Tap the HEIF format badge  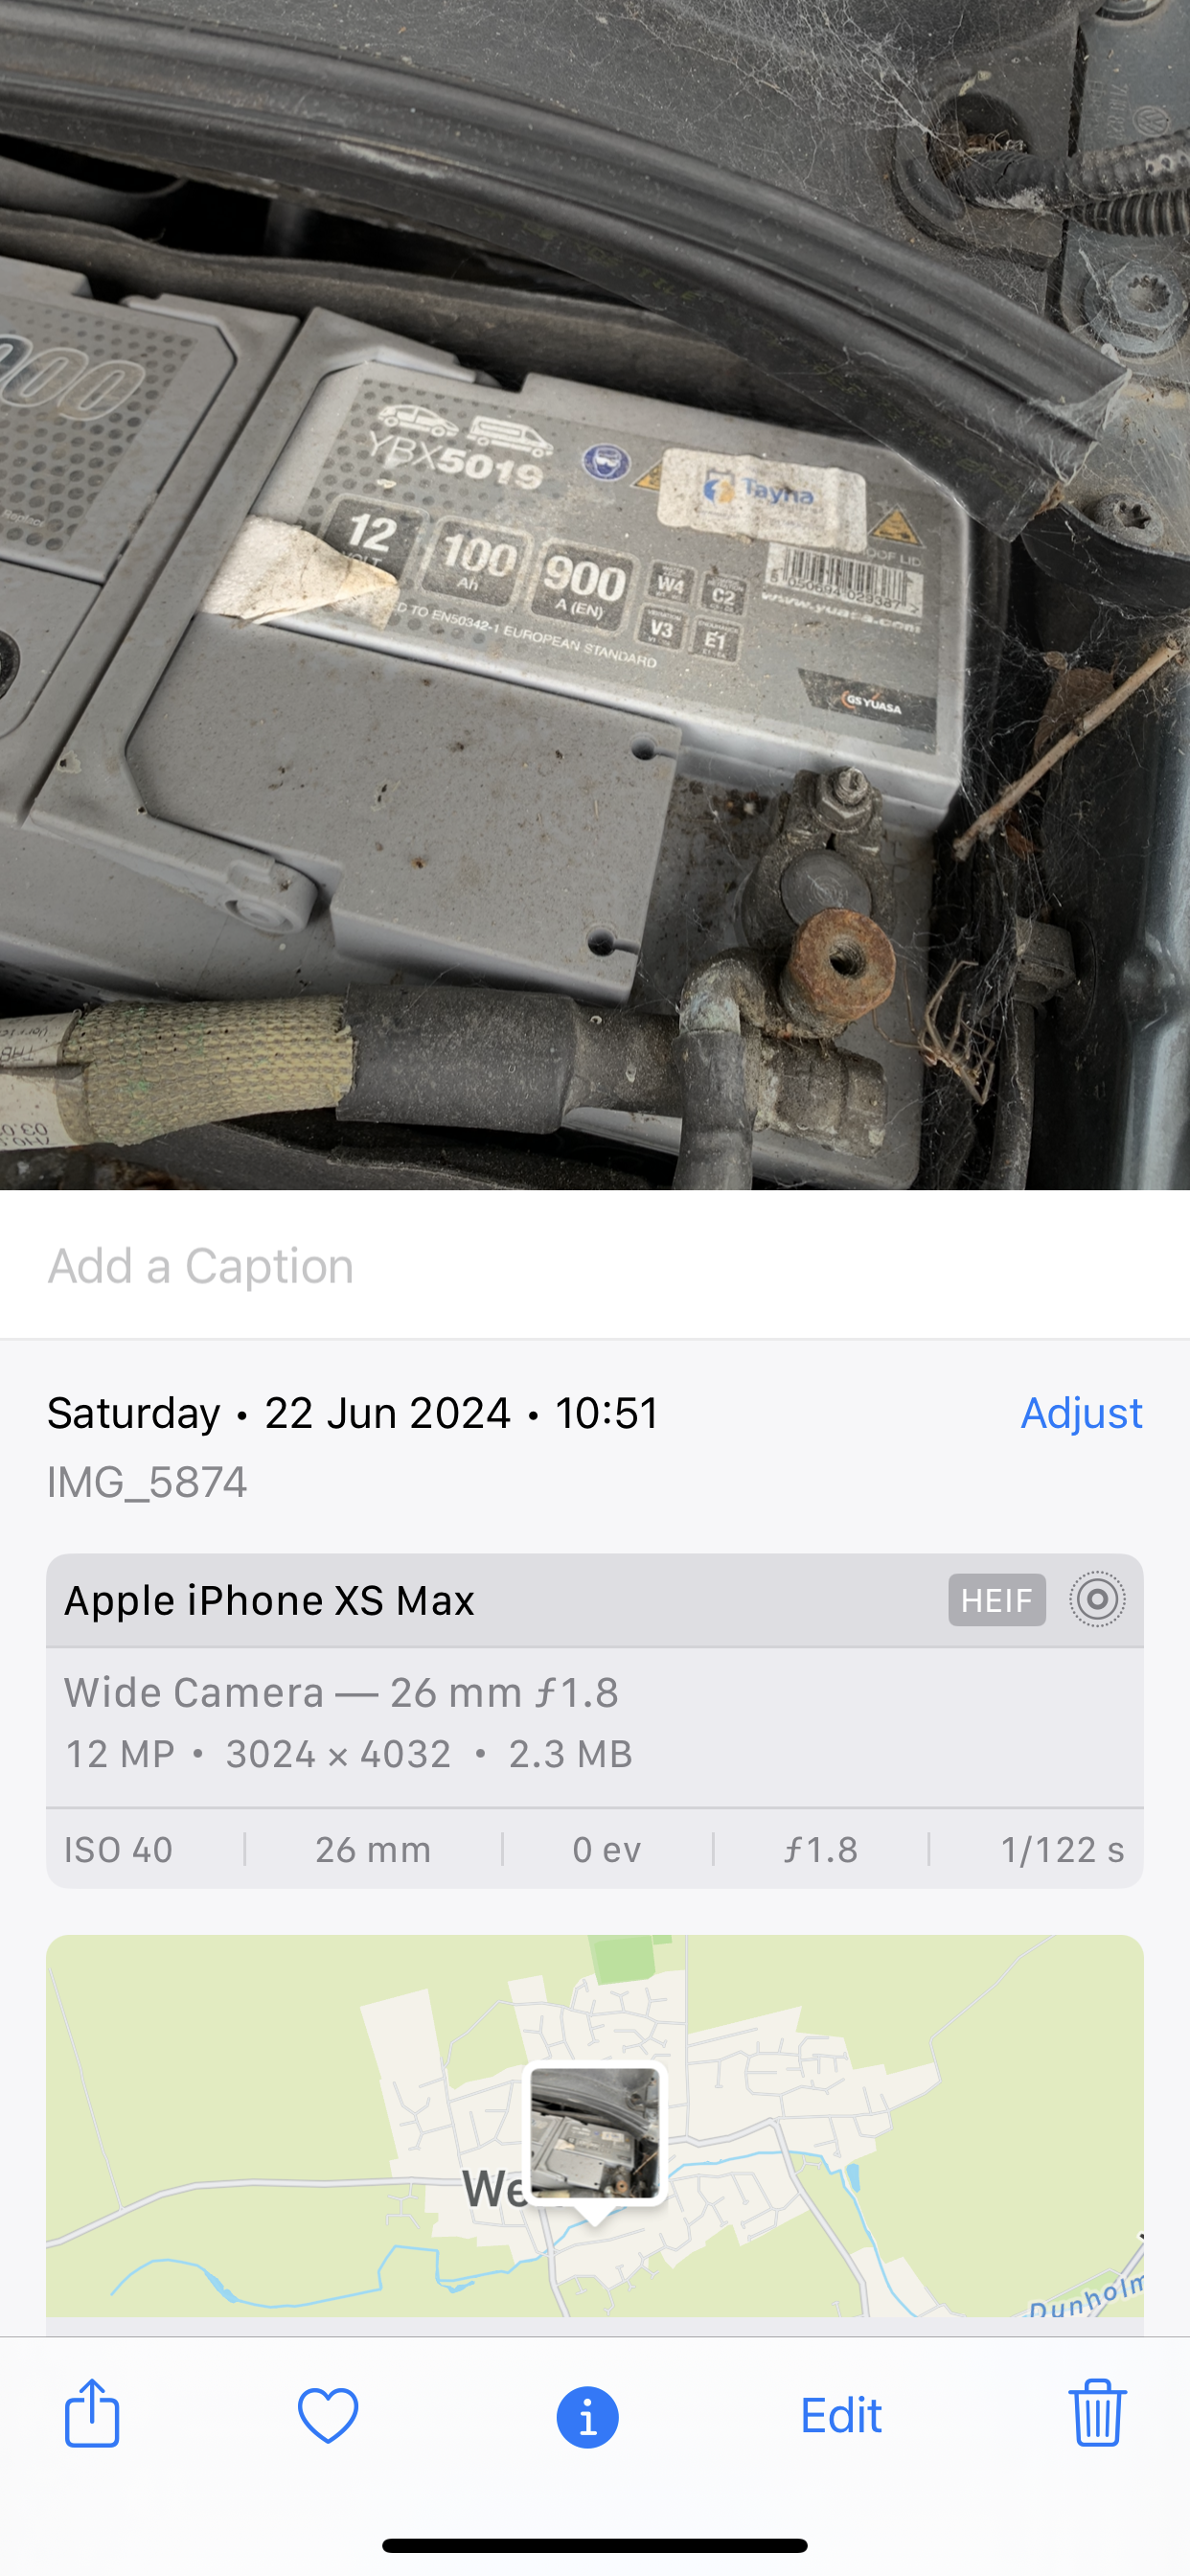(x=997, y=1600)
